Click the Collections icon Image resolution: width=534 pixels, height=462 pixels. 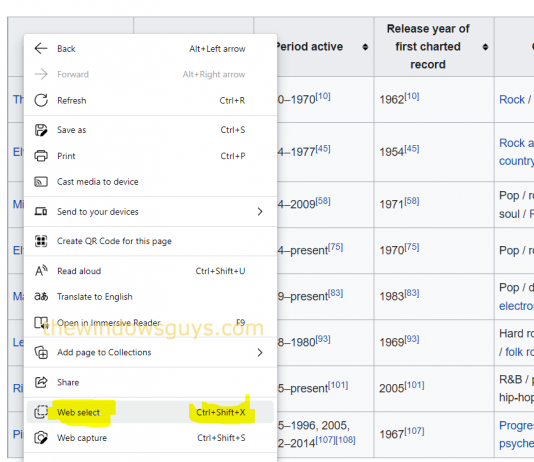click(41, 352)
